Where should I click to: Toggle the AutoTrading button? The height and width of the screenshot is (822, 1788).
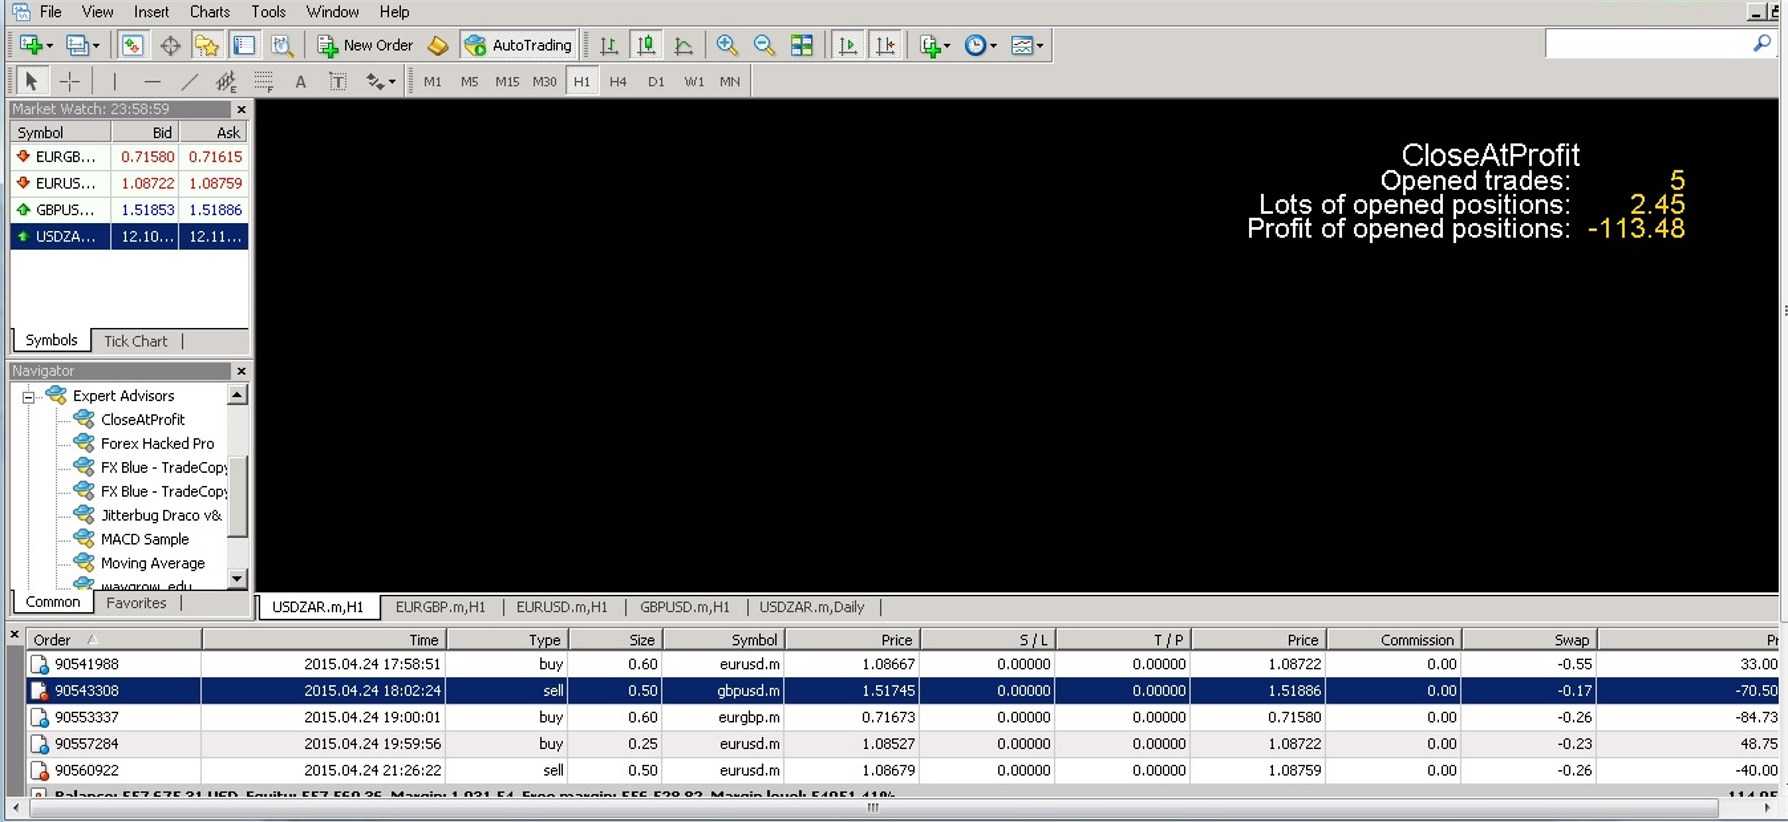[518, 45]
